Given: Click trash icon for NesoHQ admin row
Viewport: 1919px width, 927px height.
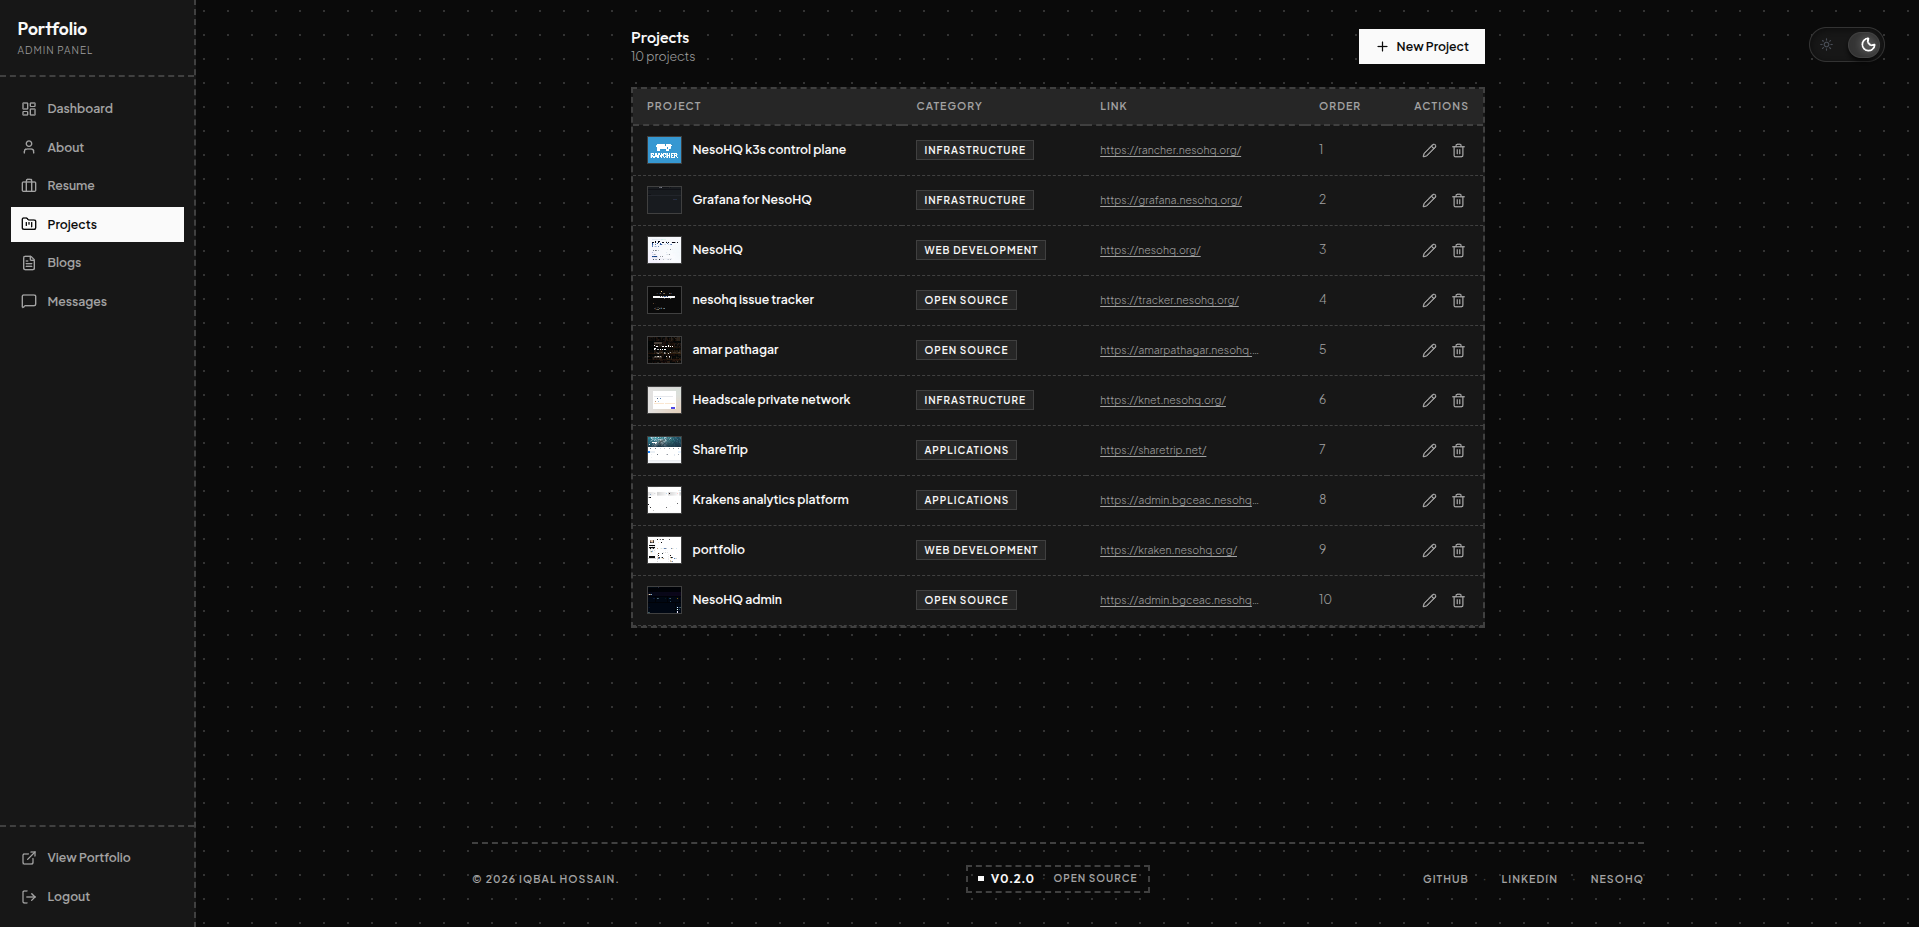Looking at the screenshot, I should 1458,600.
